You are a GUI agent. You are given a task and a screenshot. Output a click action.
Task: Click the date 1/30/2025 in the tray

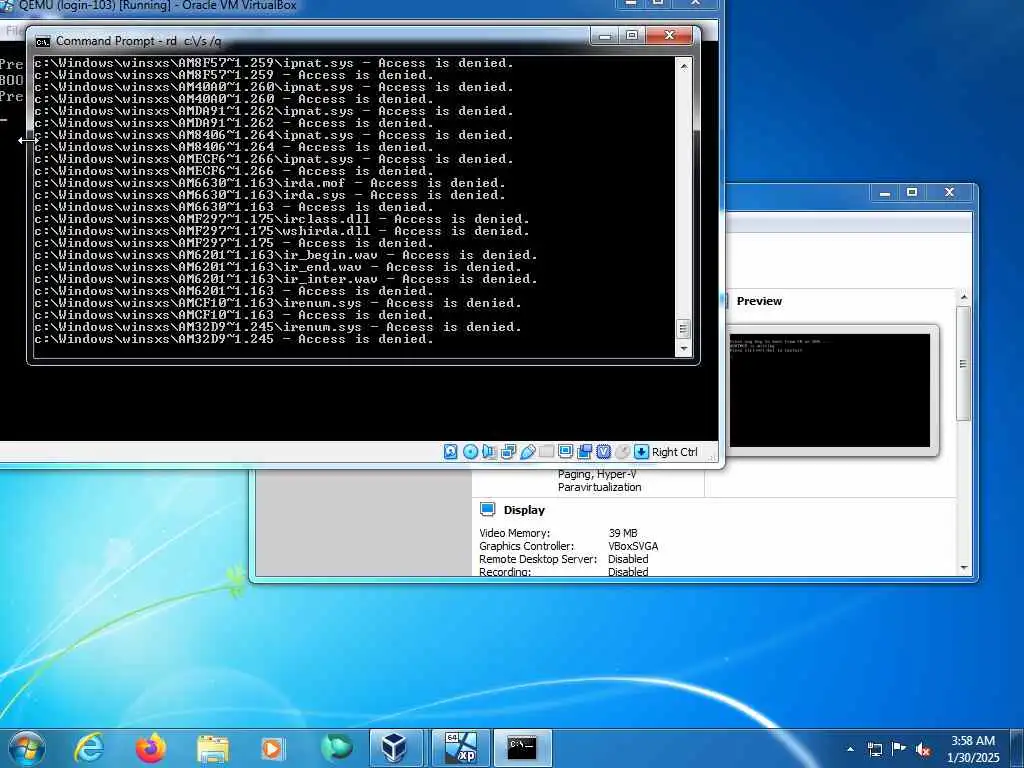(x=973, y=758)
